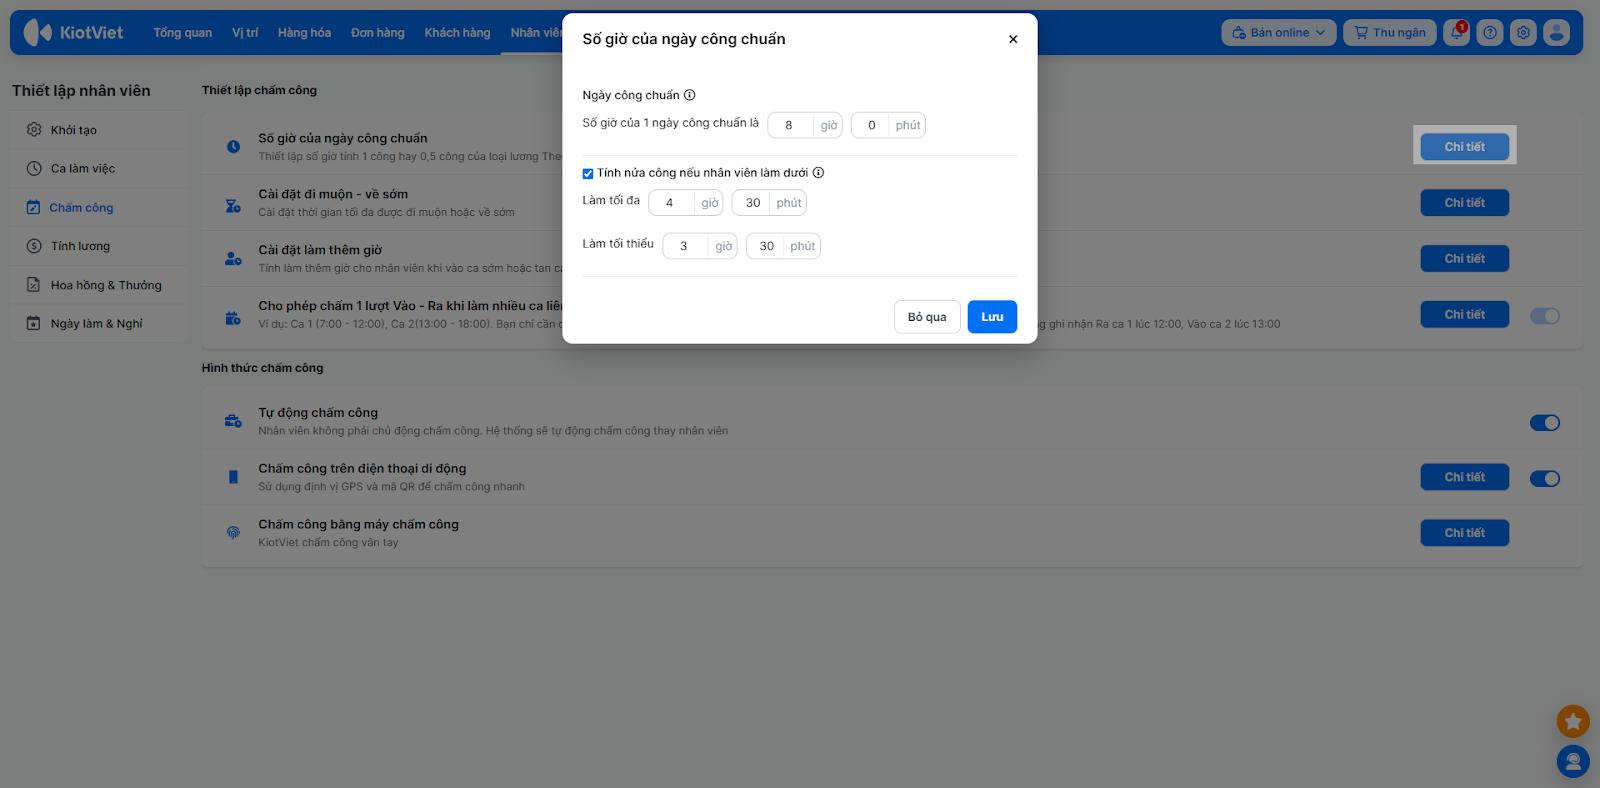Open the user account avatar
The height and width of the screenshot is (788, 1600).
(x=1556, y=33)
